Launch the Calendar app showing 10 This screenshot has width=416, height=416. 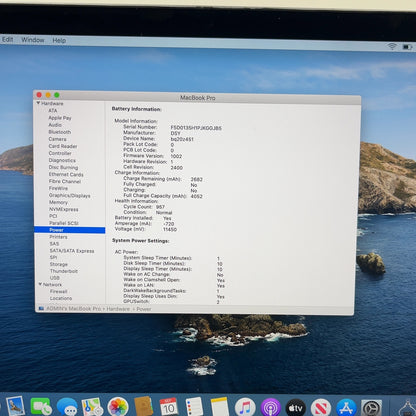pos(168,407)
